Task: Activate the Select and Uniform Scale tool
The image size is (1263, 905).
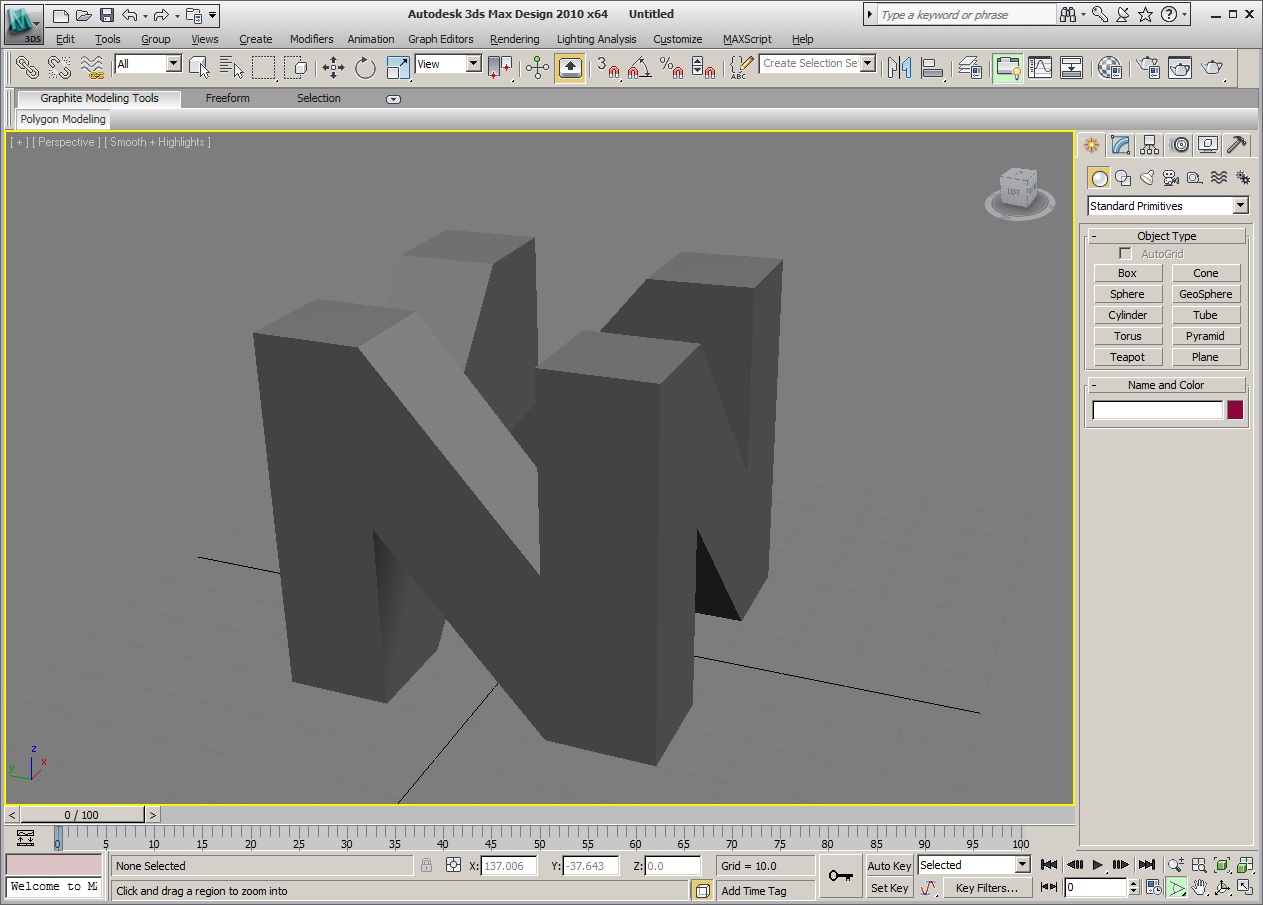Action: (x=398, y=67)
